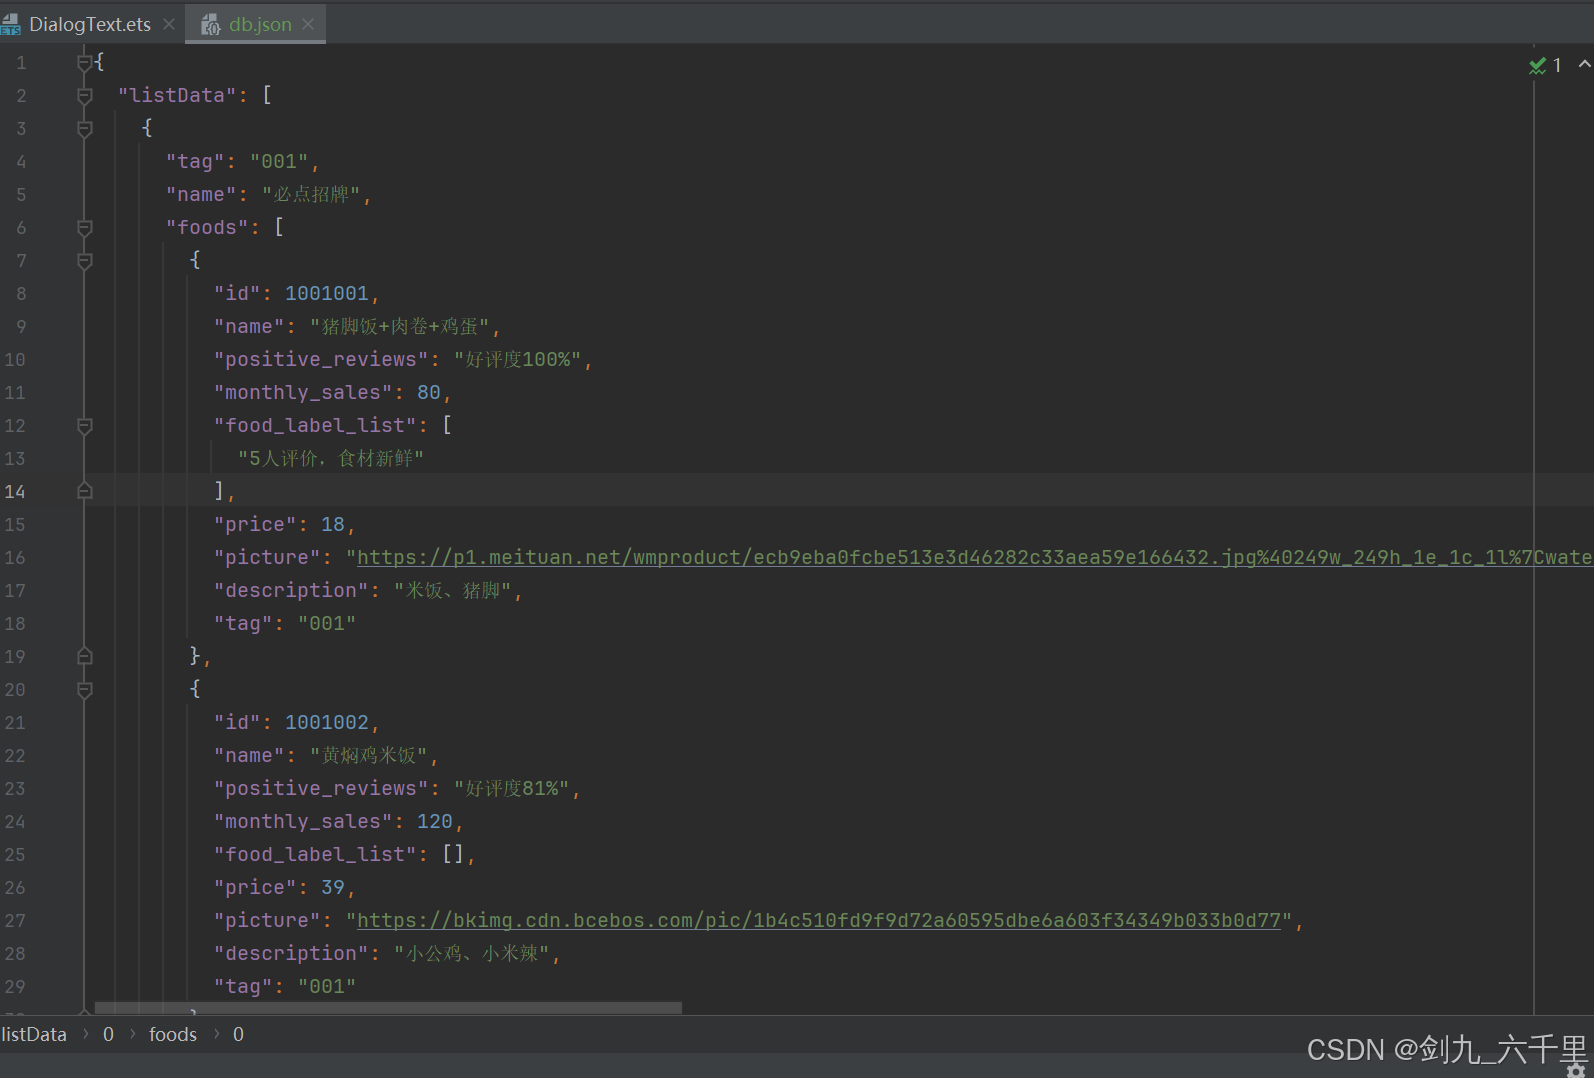Click the "5人评价, 食材新鲜" label string

(x=331, y=459)
